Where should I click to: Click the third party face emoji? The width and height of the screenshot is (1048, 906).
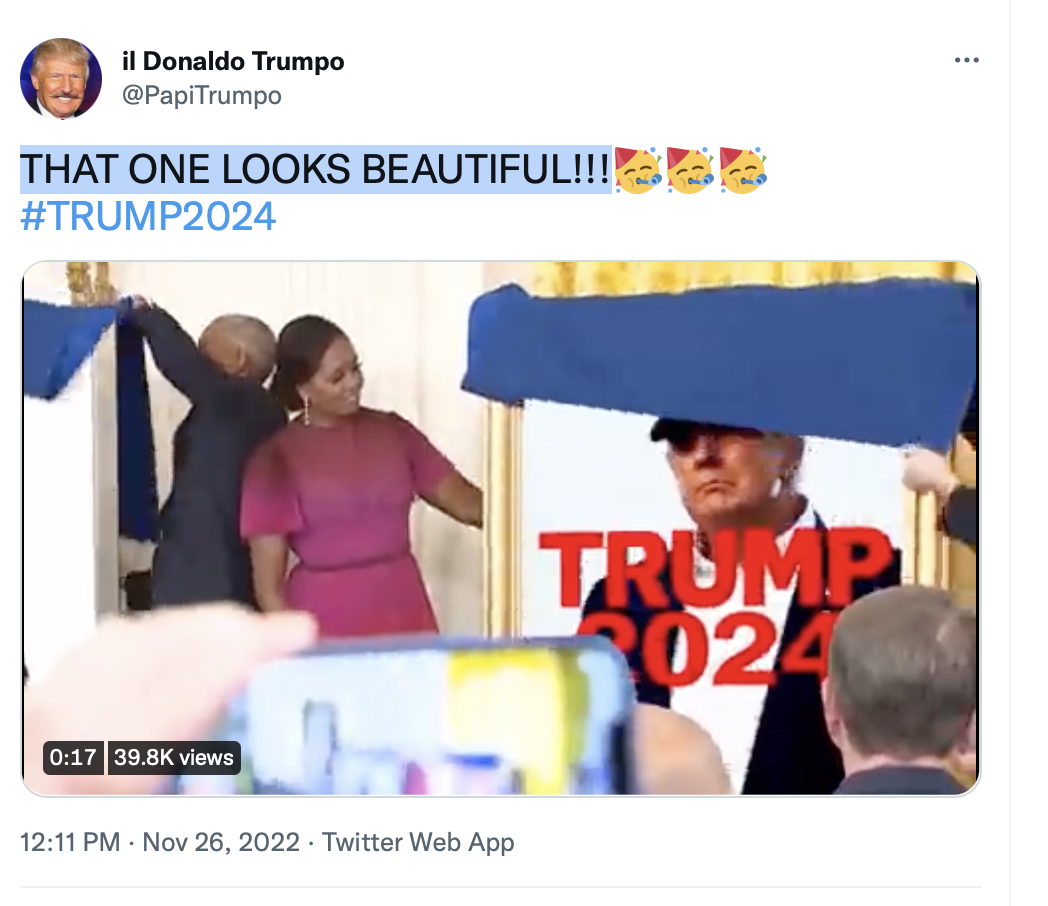743,170
